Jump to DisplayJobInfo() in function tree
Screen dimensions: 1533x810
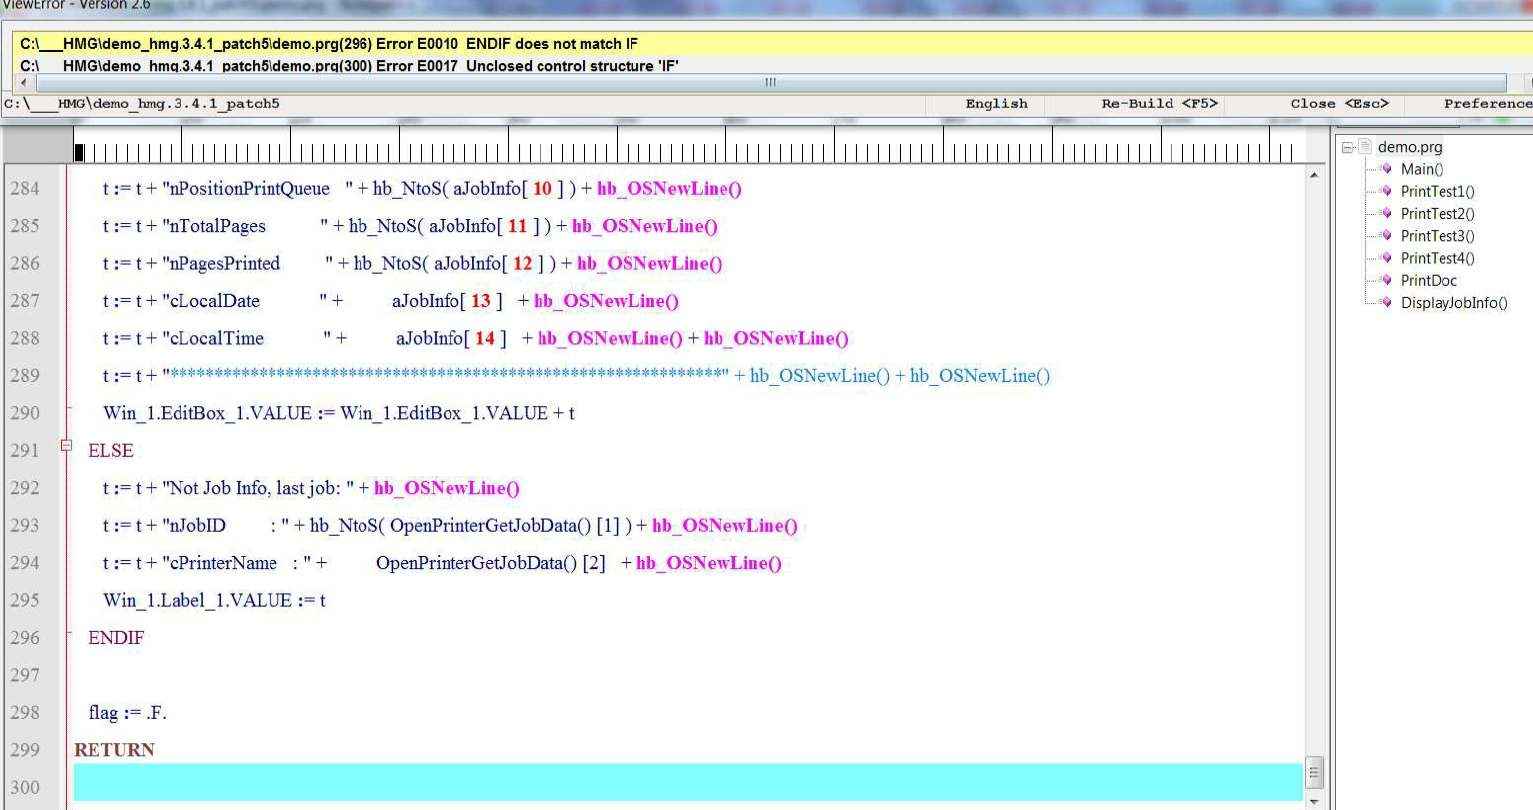click(1453, 303)
